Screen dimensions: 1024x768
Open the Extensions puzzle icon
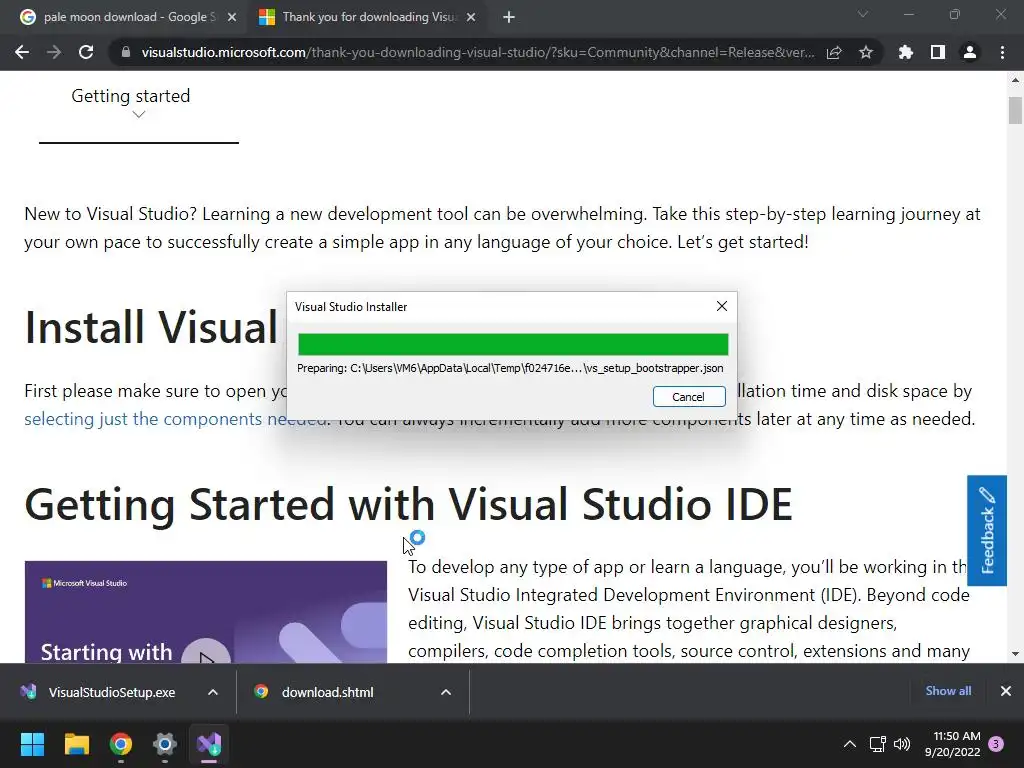(x=905, y=52)
